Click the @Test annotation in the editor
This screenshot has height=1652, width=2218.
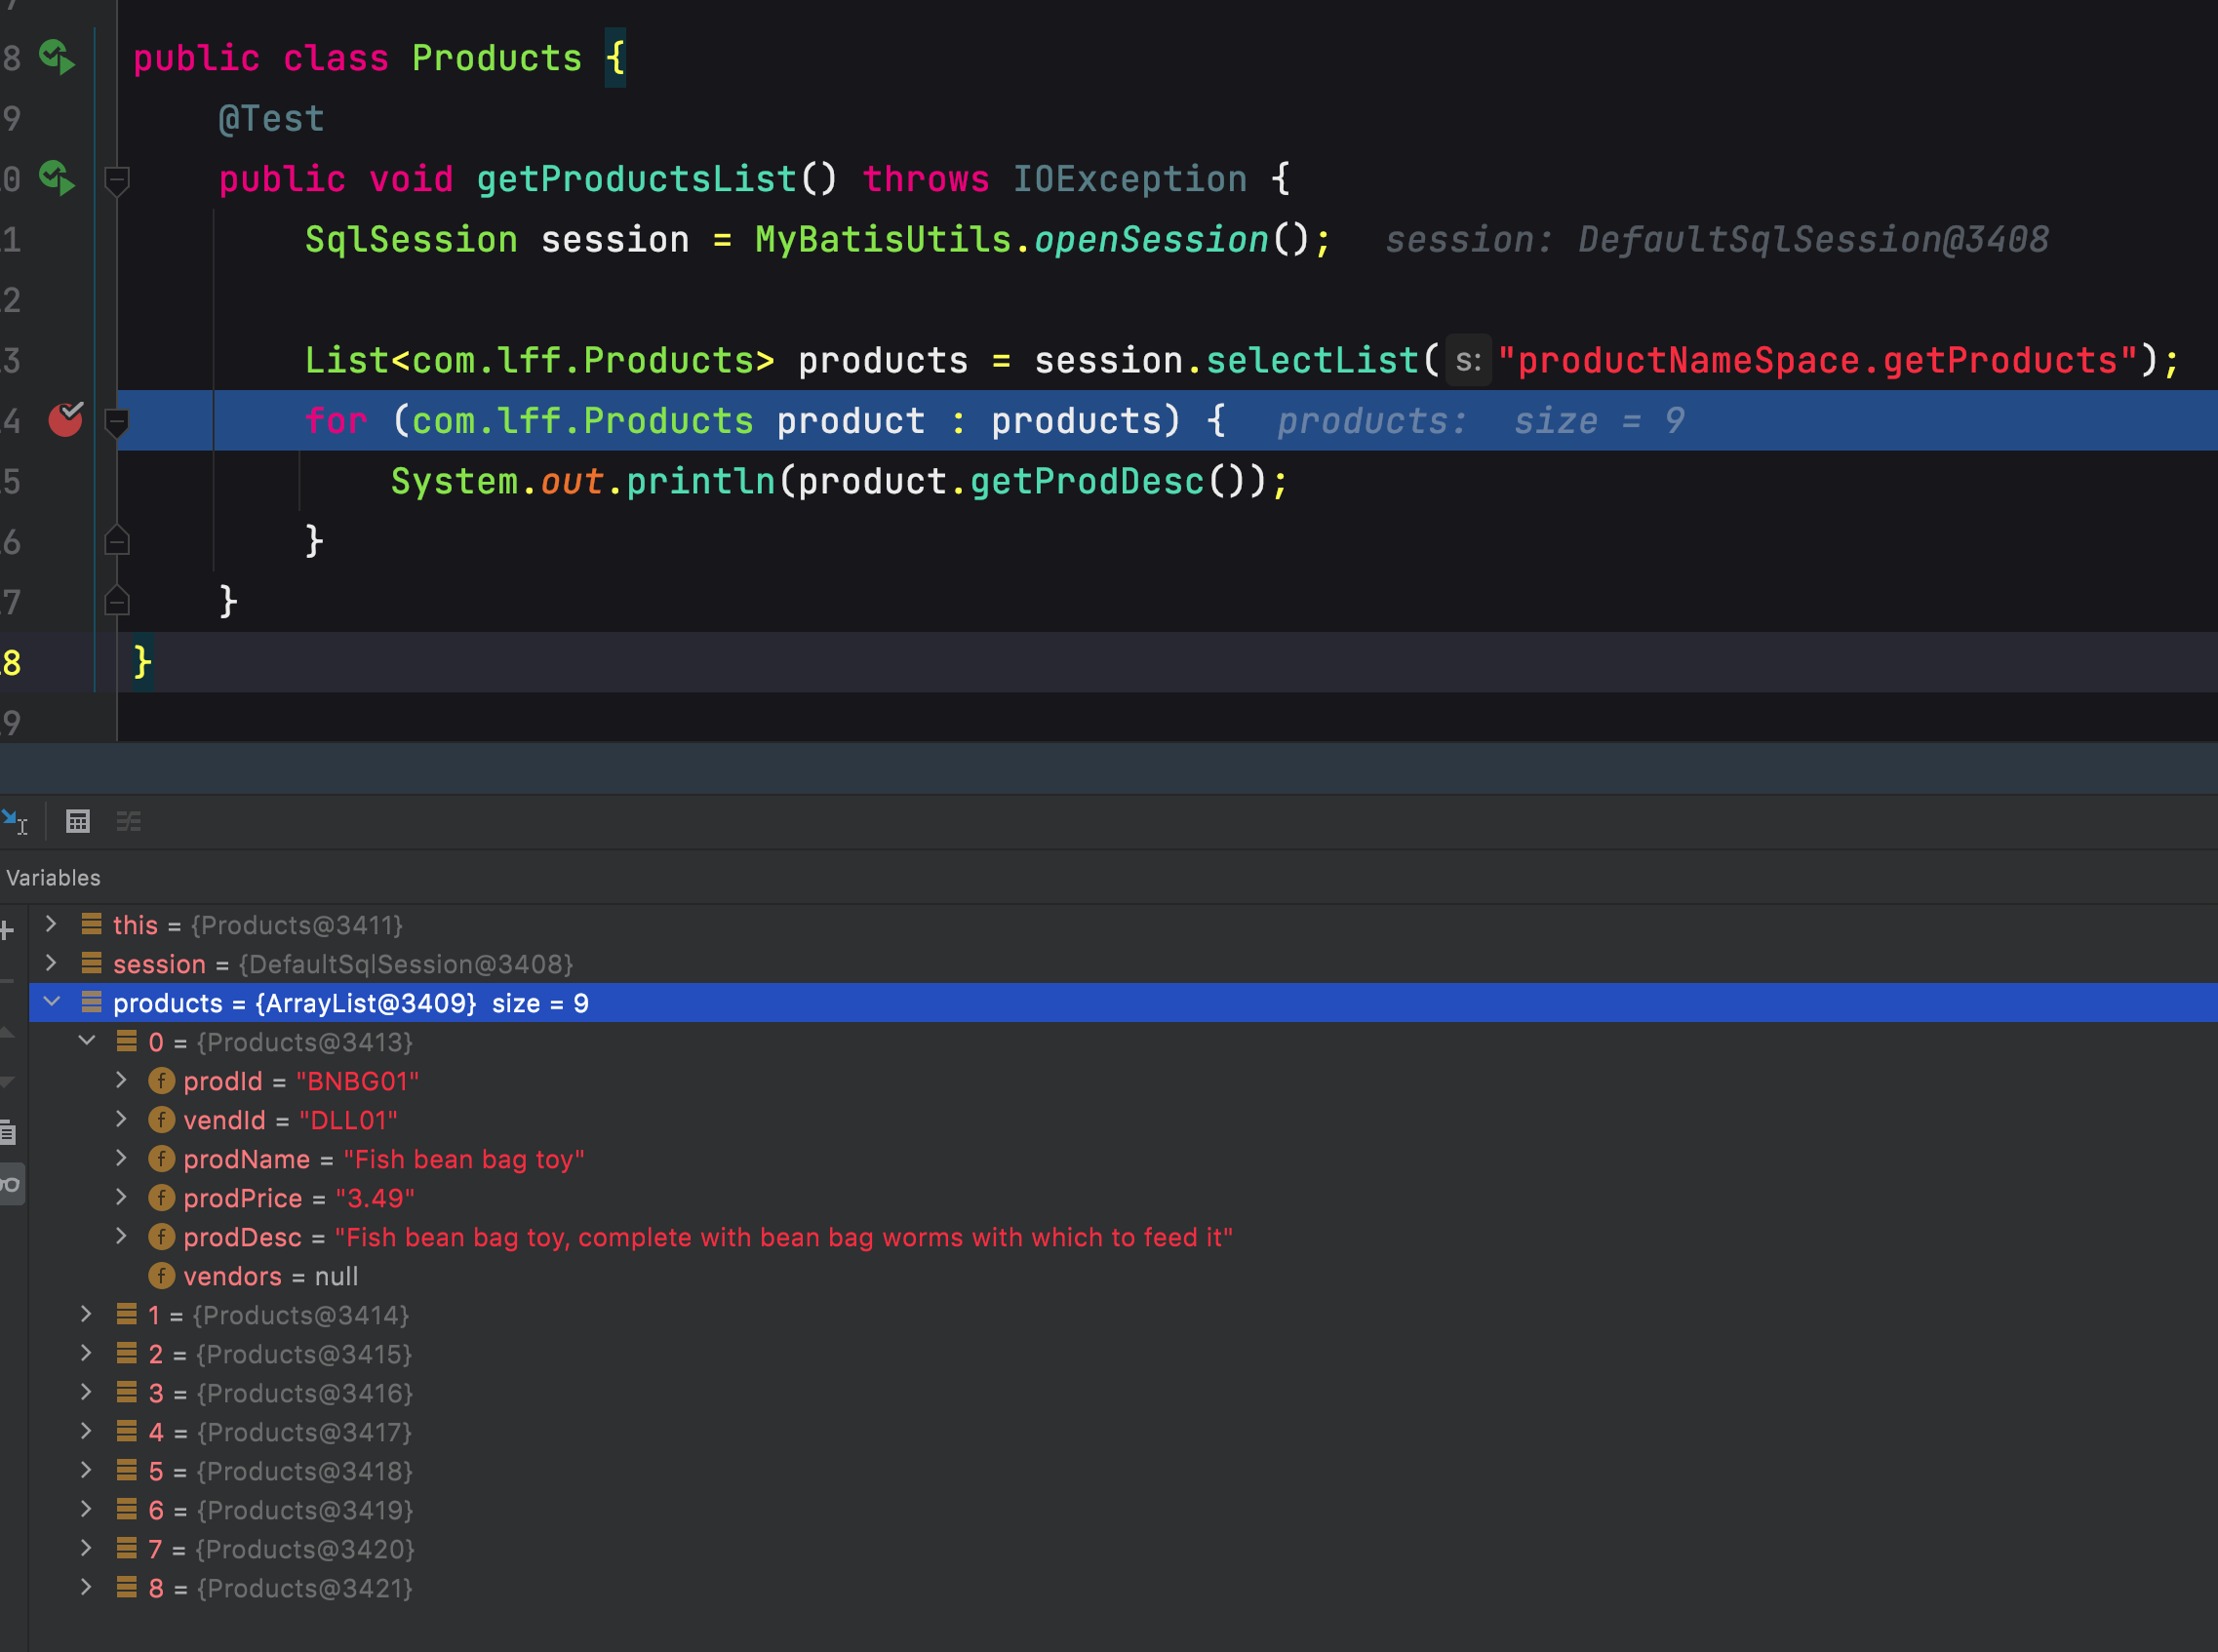272,119
